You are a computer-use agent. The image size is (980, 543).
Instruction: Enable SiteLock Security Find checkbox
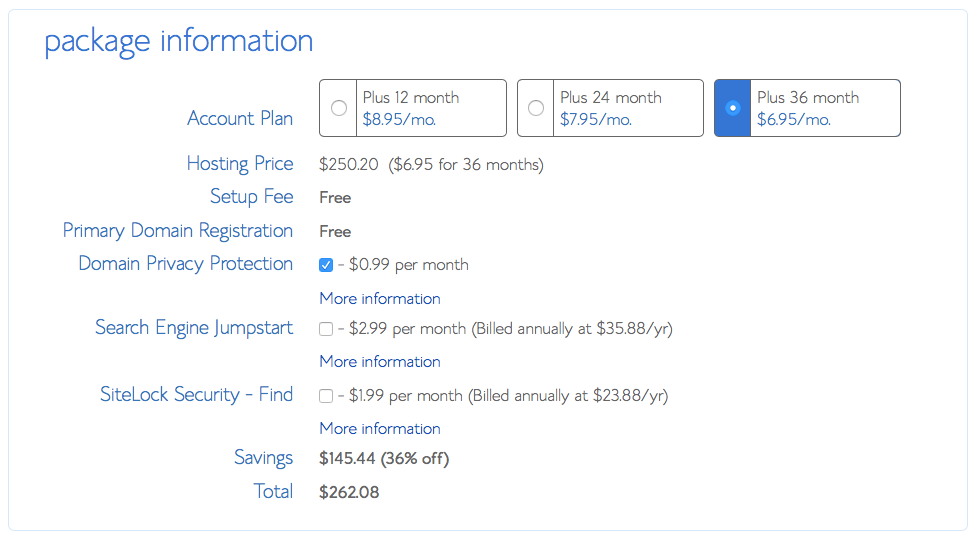[x=326, y=396]
